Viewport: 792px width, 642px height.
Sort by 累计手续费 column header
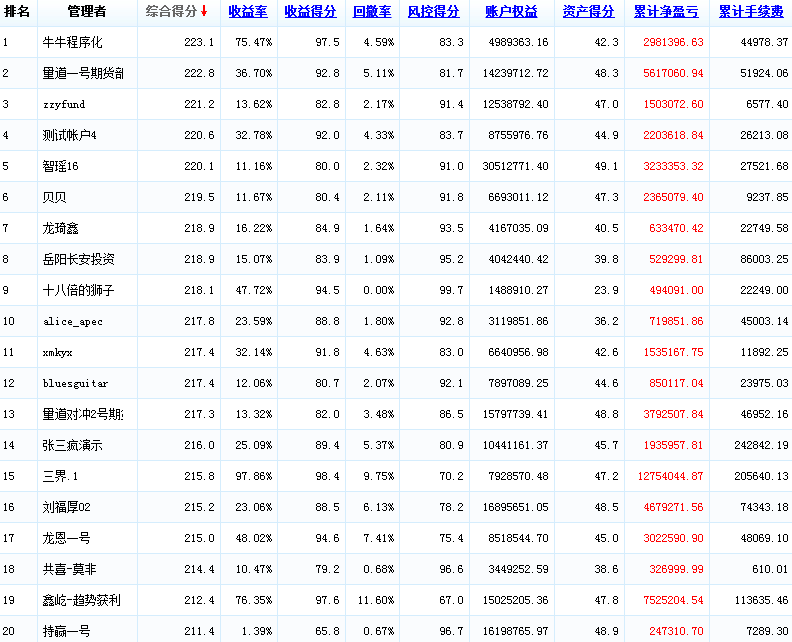(751, 12)
